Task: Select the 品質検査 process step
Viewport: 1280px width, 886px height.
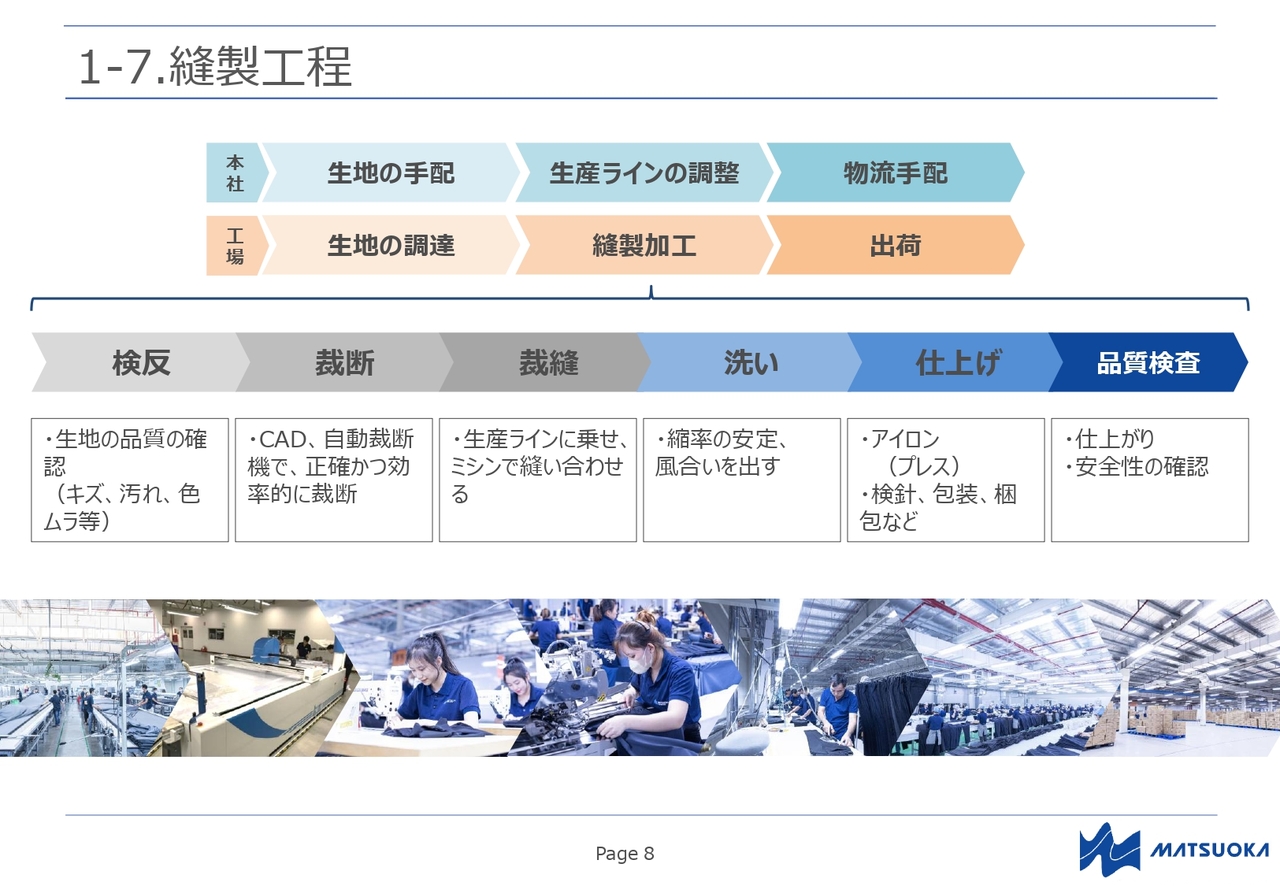Action: point(1148,363)
